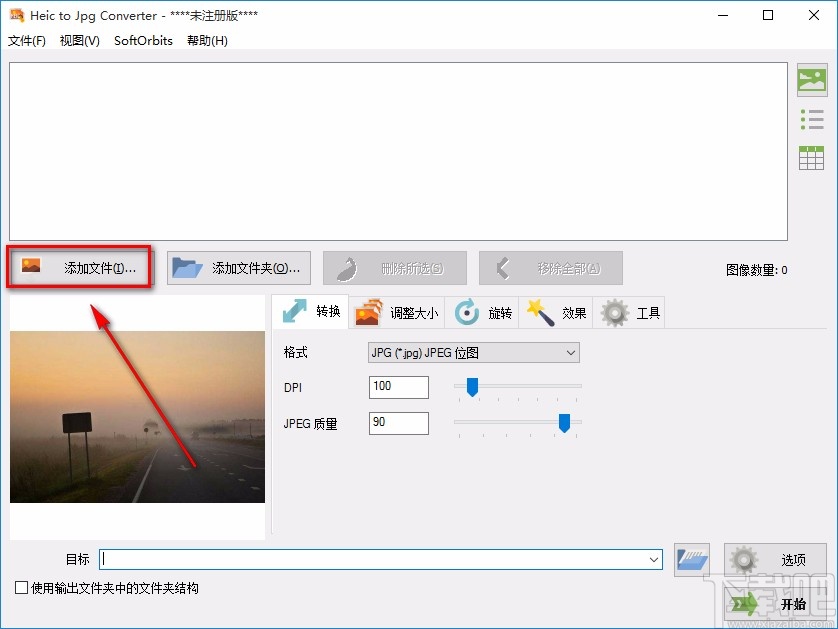Switch to thumbnail view mode
Viewport: 838px width, 629px height.
coord(812,80)
